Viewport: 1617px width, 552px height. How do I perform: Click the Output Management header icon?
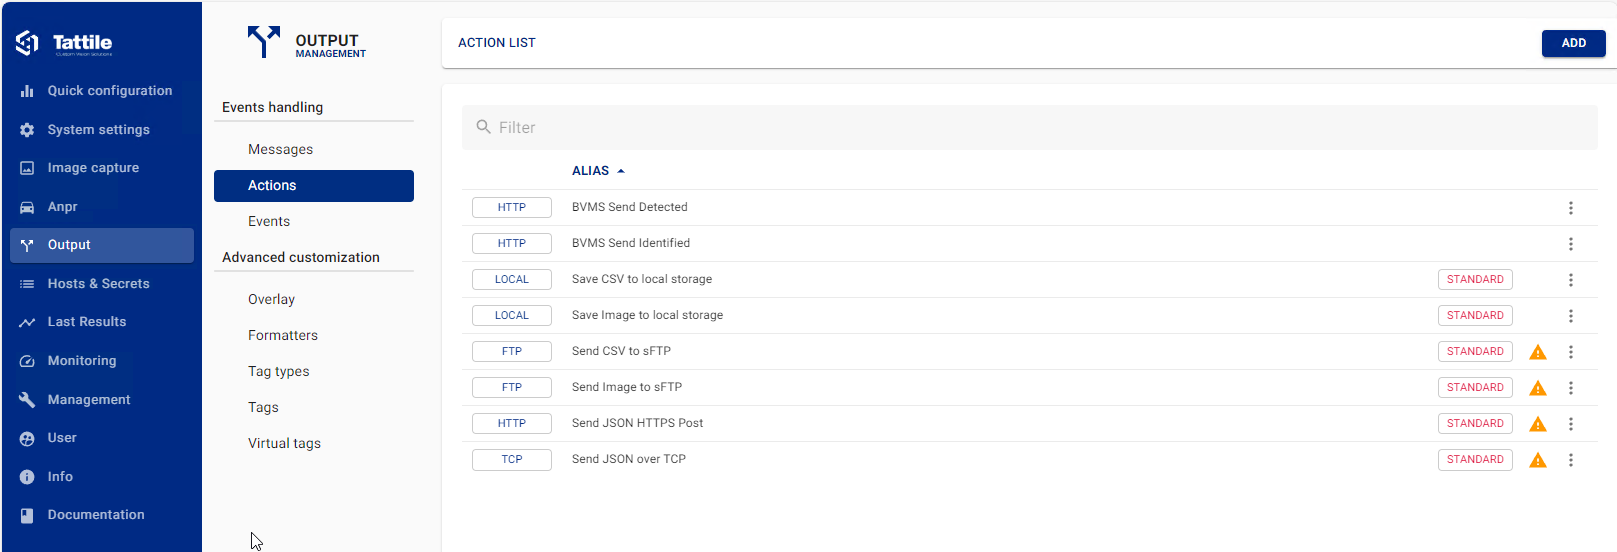pyautogui.click(x=264, y=42)
